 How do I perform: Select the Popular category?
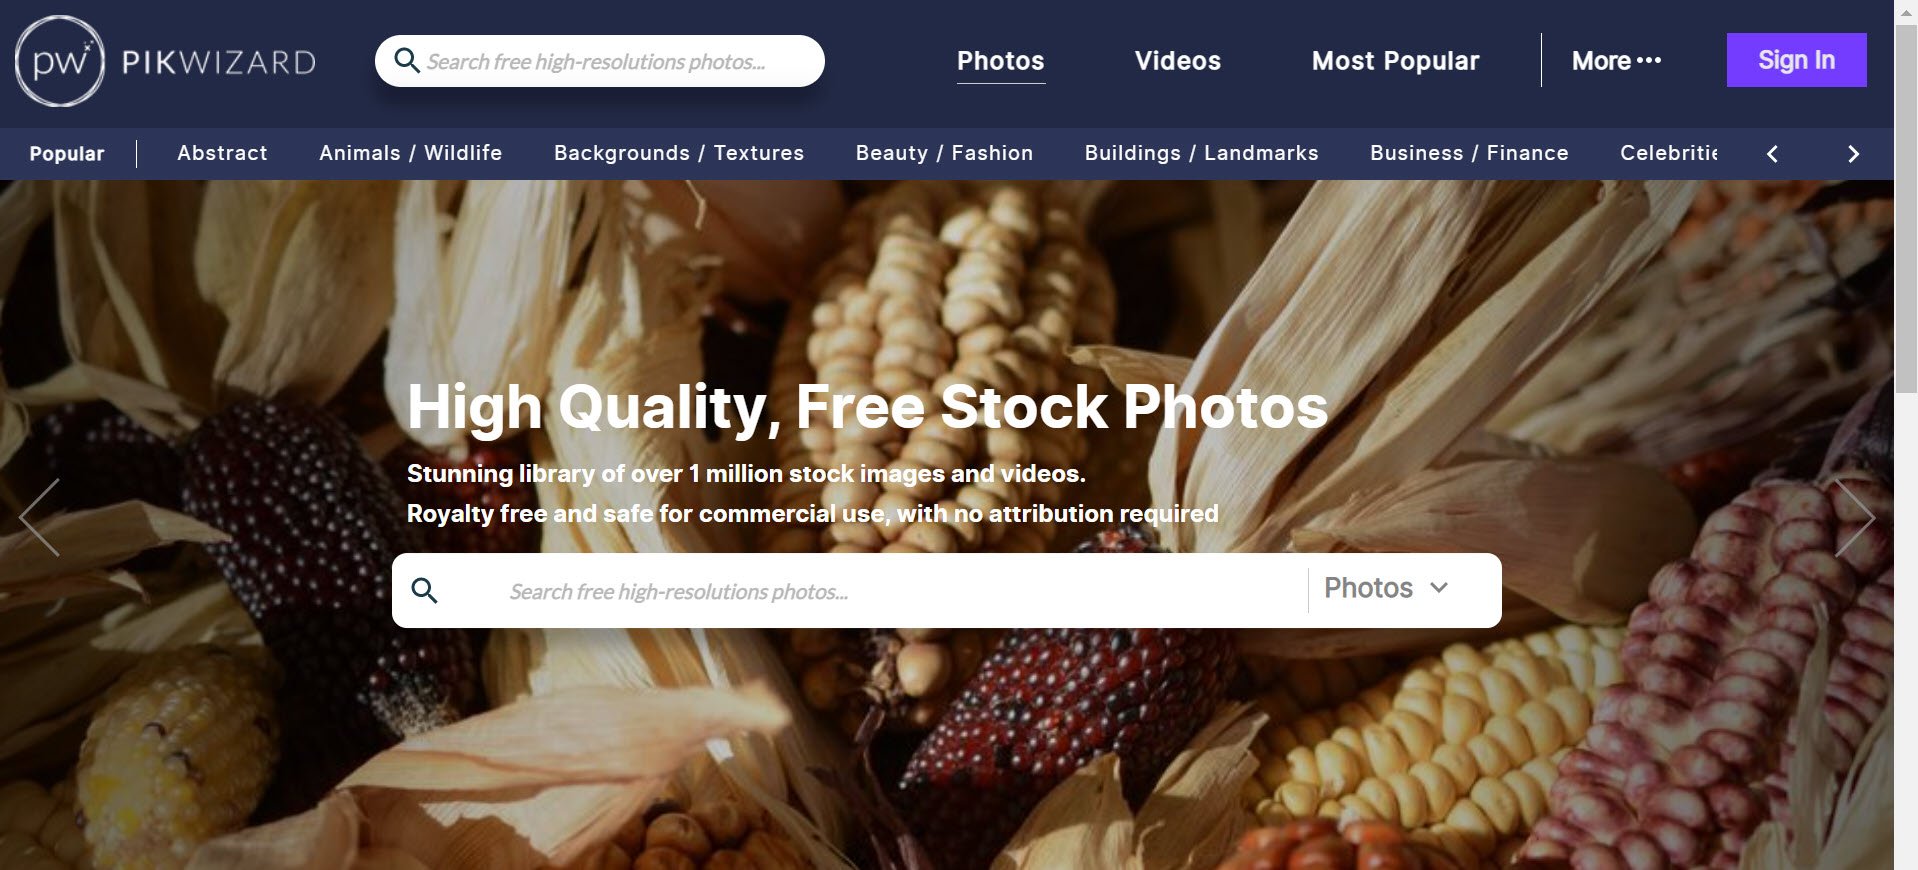[67, 153]
